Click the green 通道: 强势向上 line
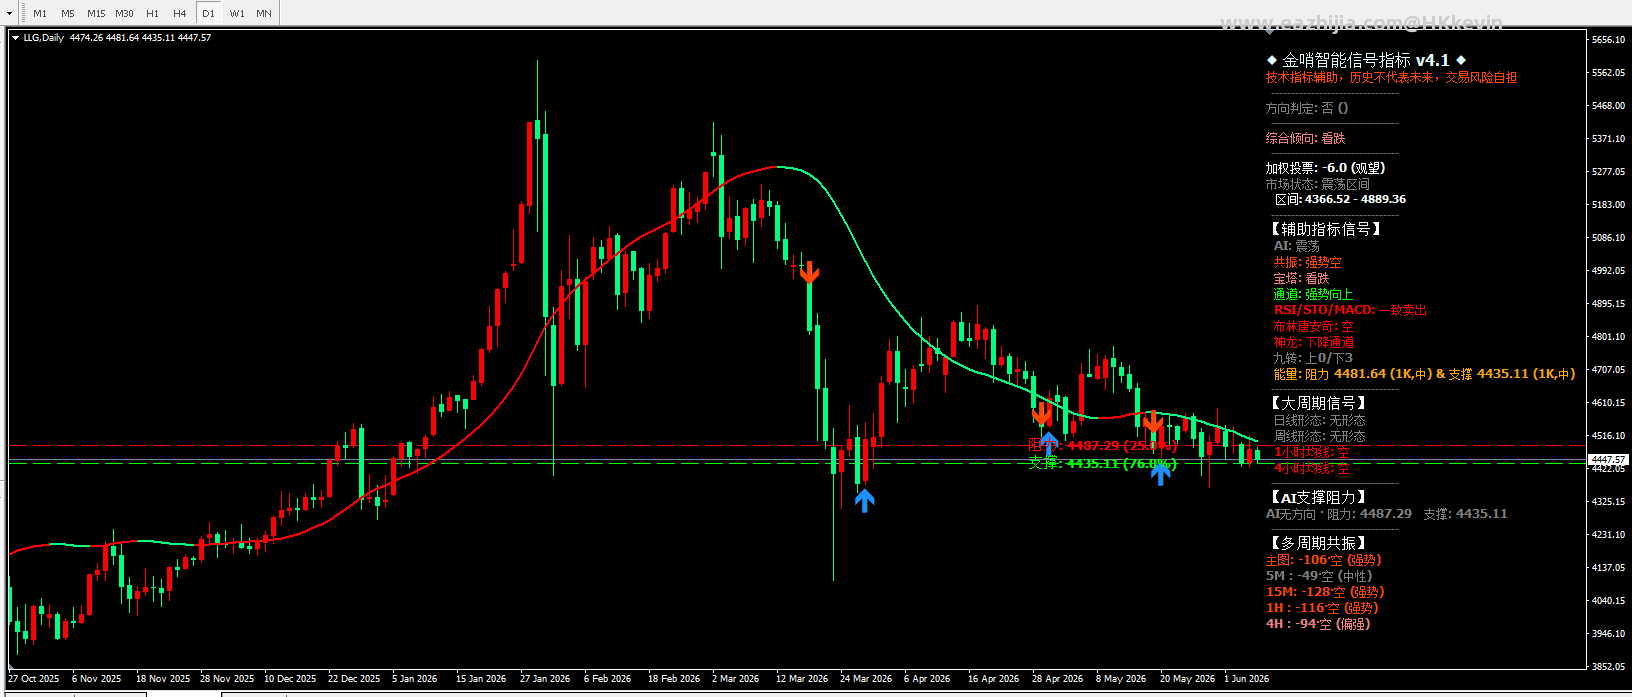The height and width of the screenshot is (697, 1632). click(1313, 294)
